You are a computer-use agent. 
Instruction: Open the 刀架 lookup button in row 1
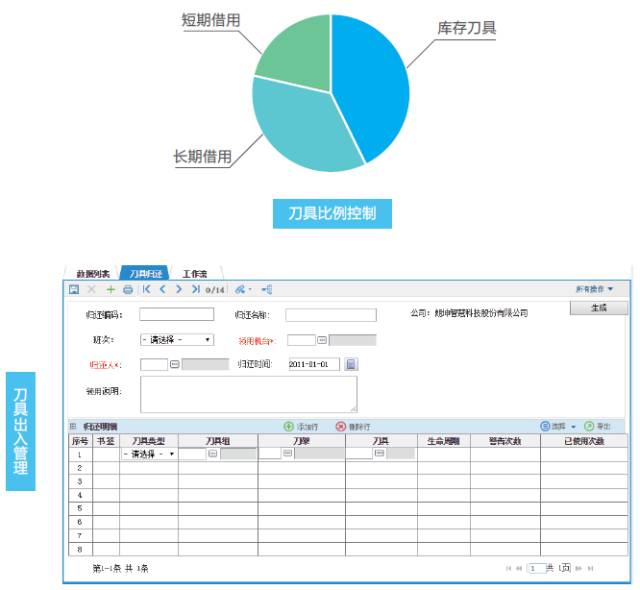(288, 453)
